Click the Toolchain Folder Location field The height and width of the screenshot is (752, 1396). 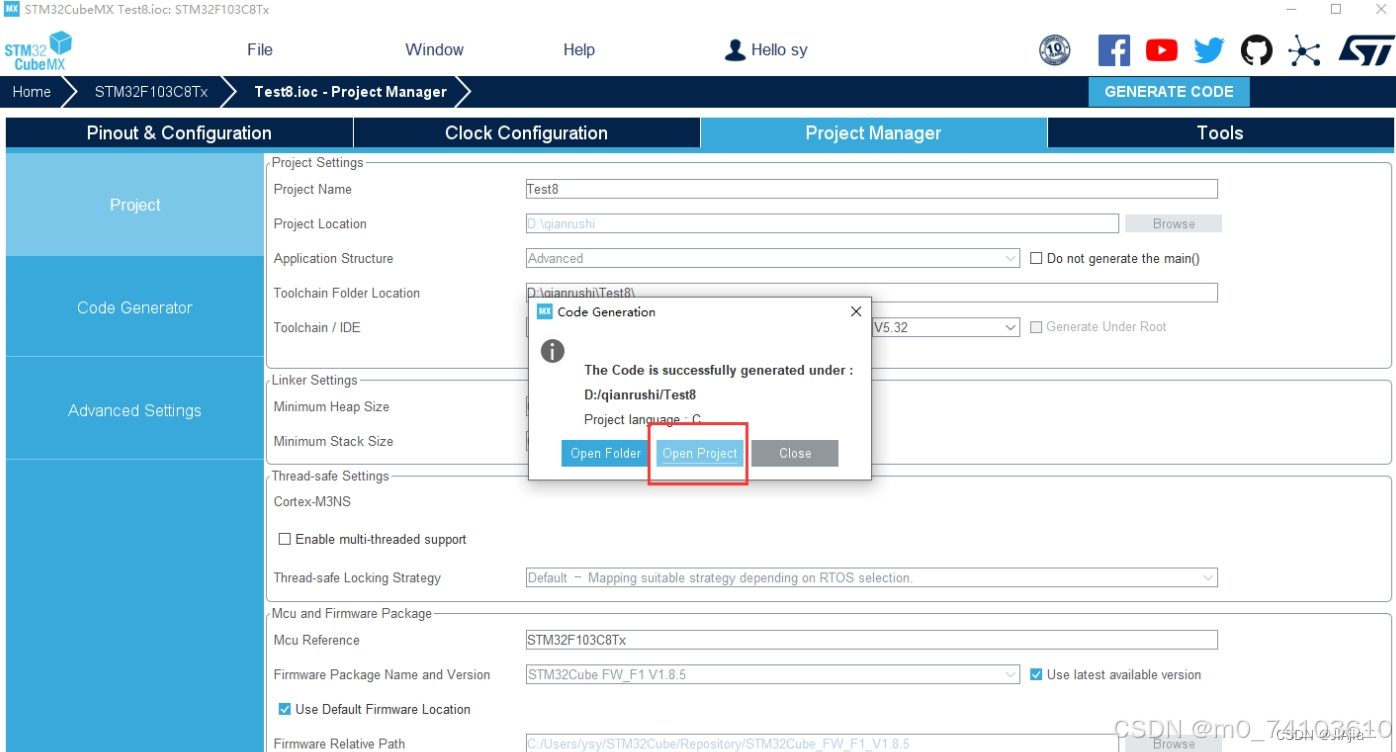click(872, 293)
